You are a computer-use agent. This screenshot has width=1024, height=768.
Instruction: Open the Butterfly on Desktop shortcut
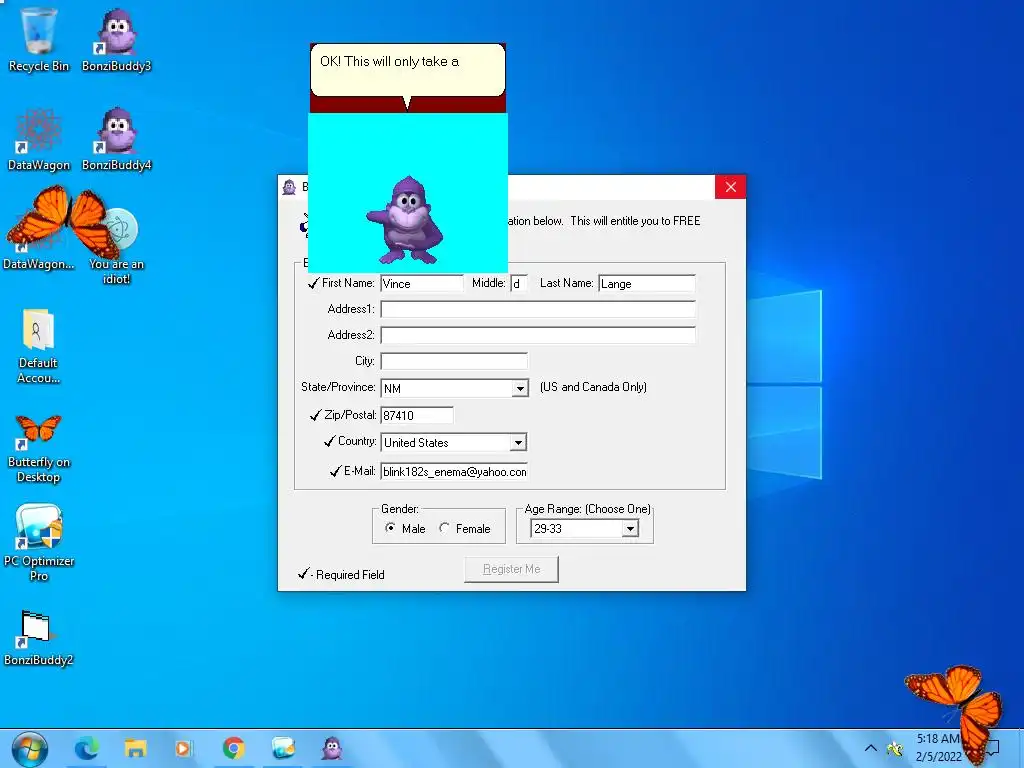pyautogui.click(x=39, y=449)
